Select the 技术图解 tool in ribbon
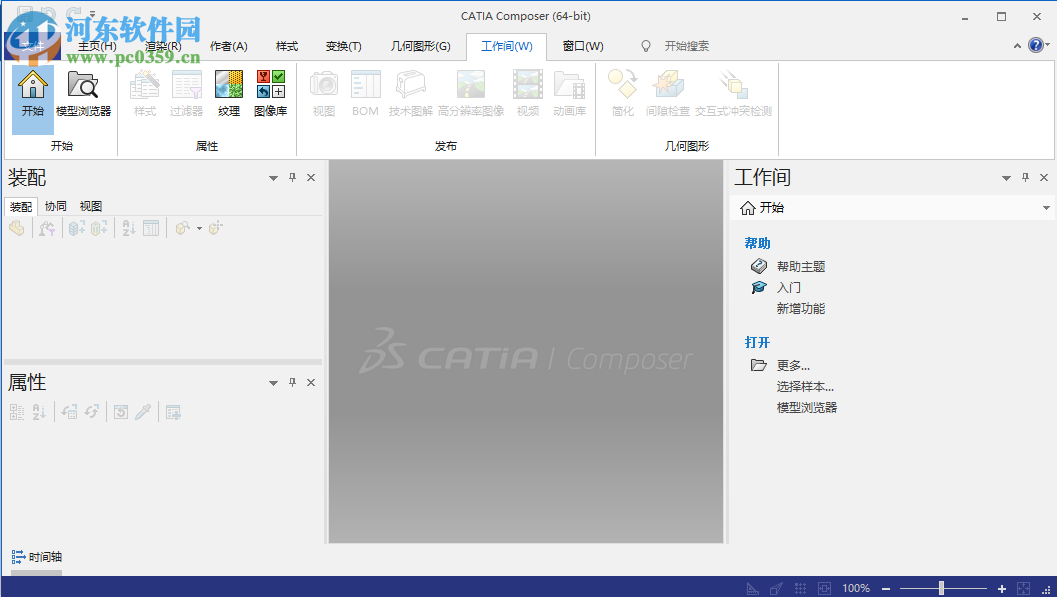 [x=412, y=93]
